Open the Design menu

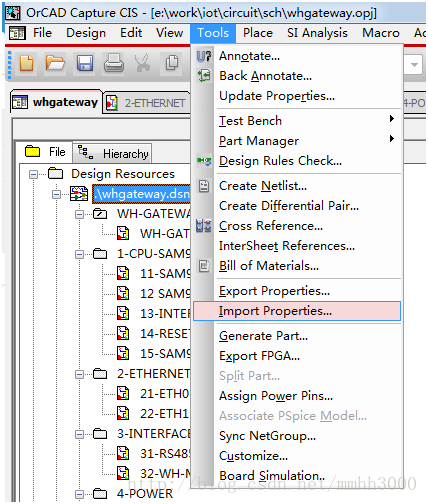pyautogui.click(x=86, y=33)
